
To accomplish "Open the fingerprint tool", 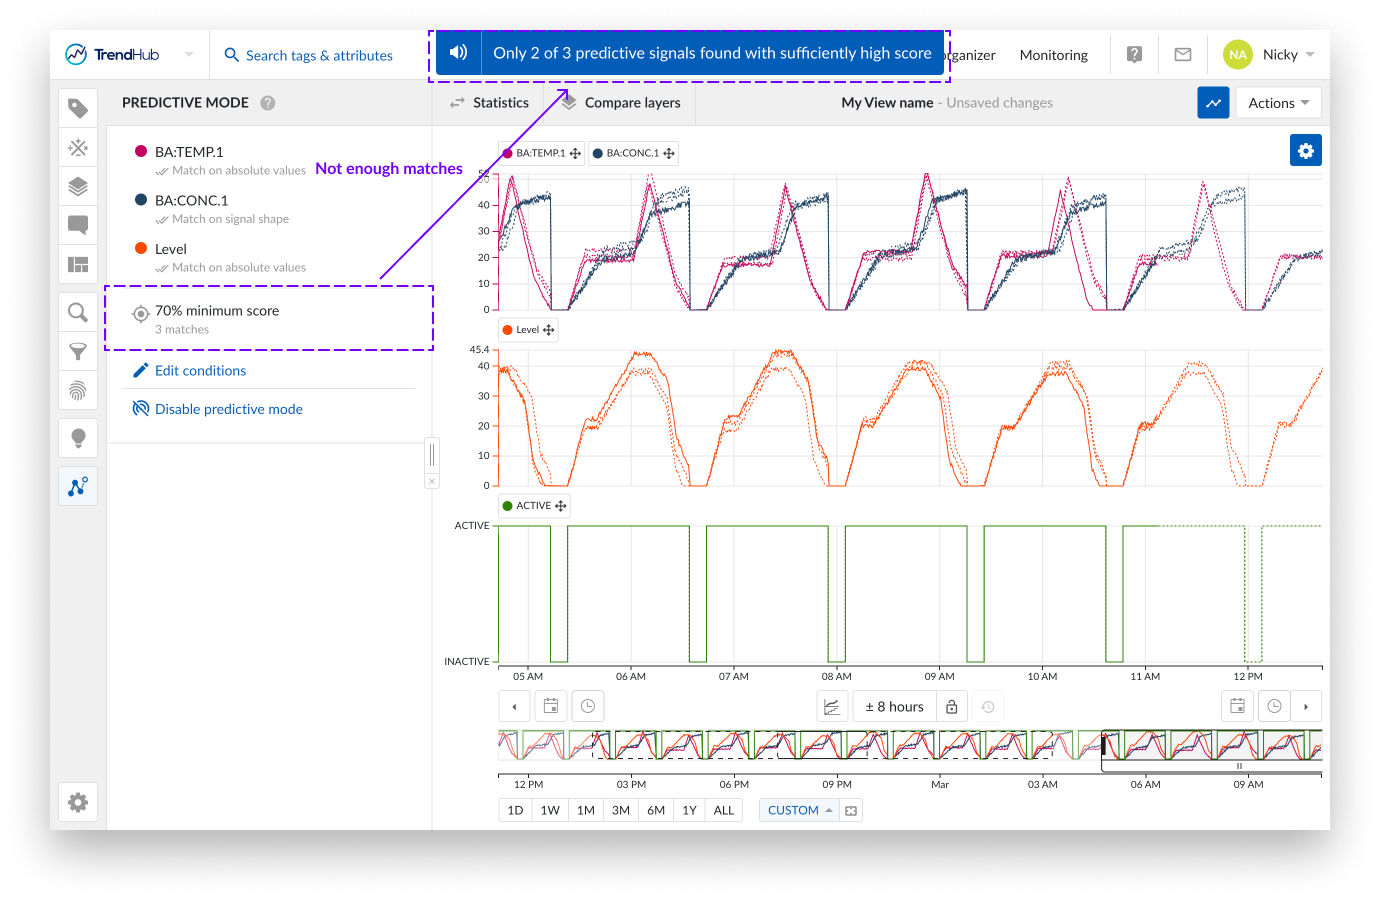I will [78, 390].
